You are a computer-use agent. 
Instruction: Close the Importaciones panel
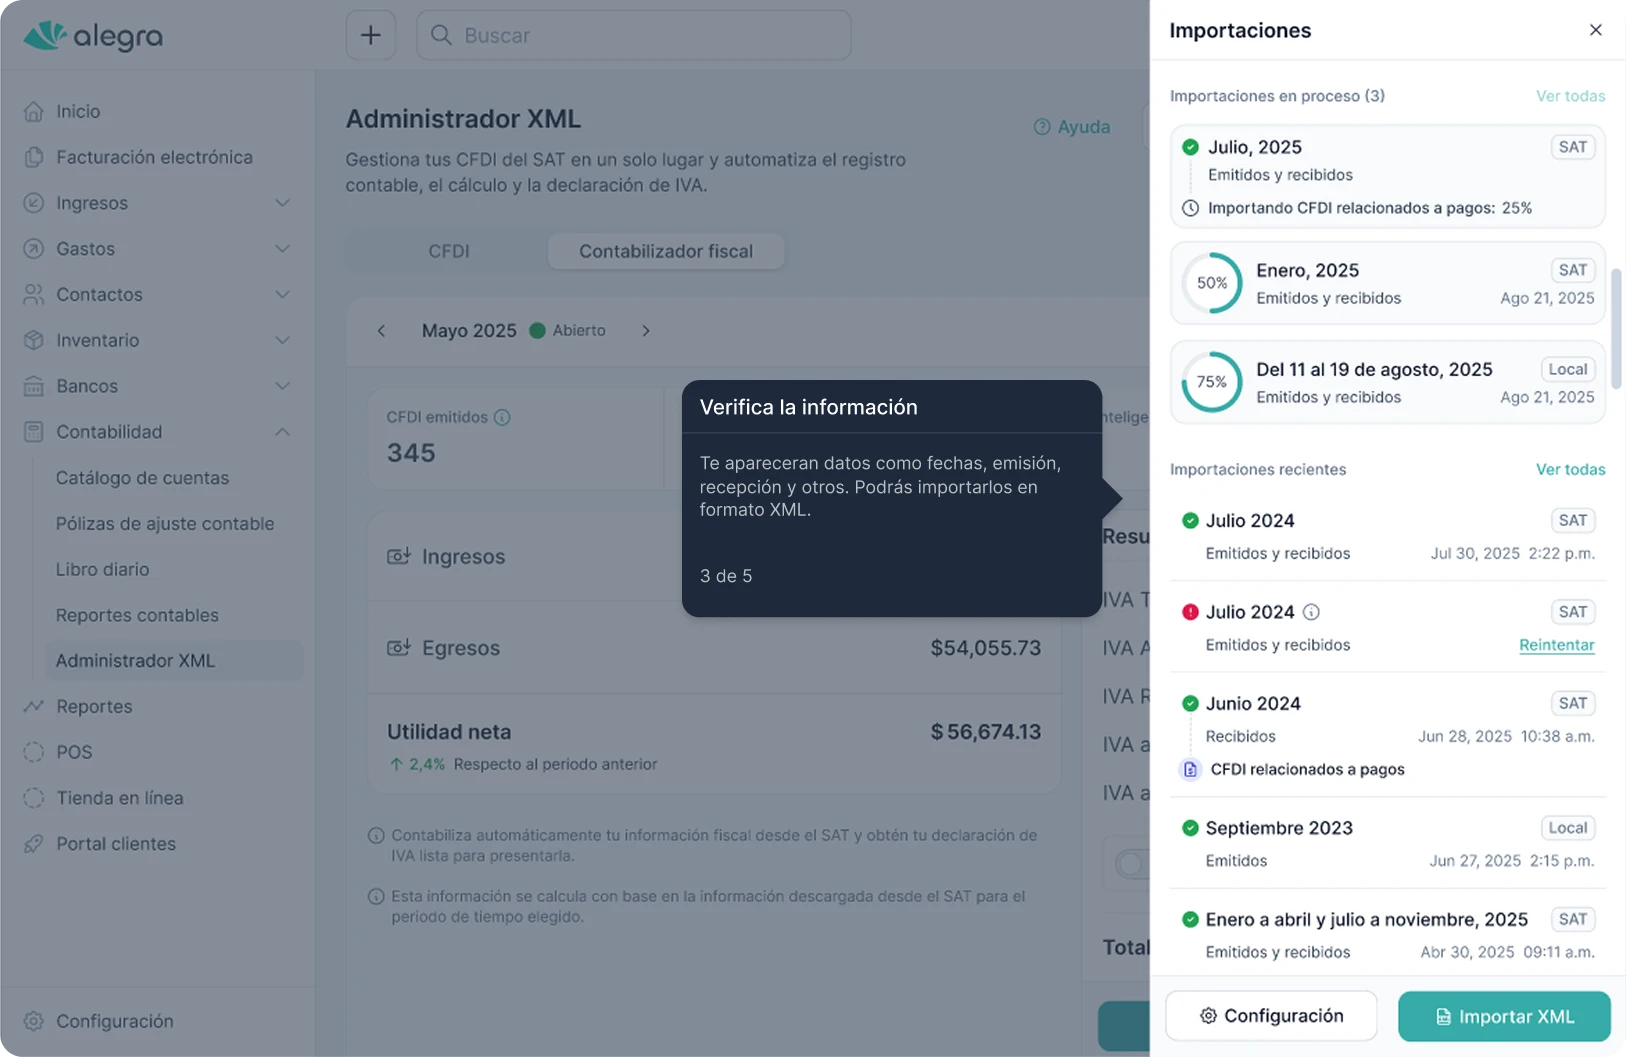[1595, 30]
